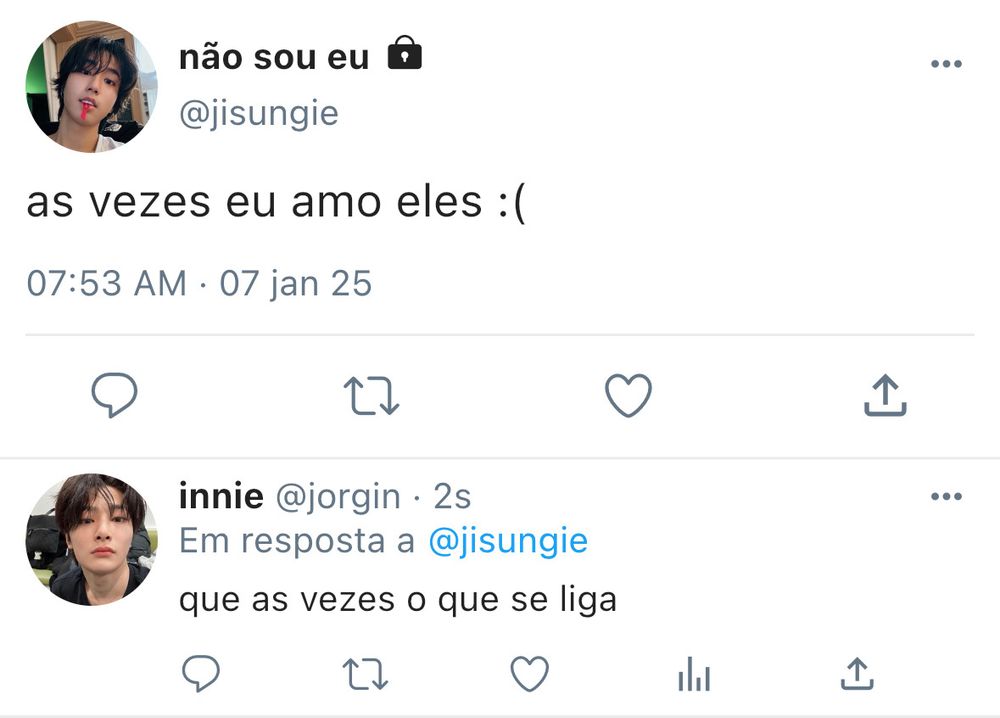The image size is (1000, 718).
Task: Open more options on innie's reply
Action: click(x=945, y=497)
